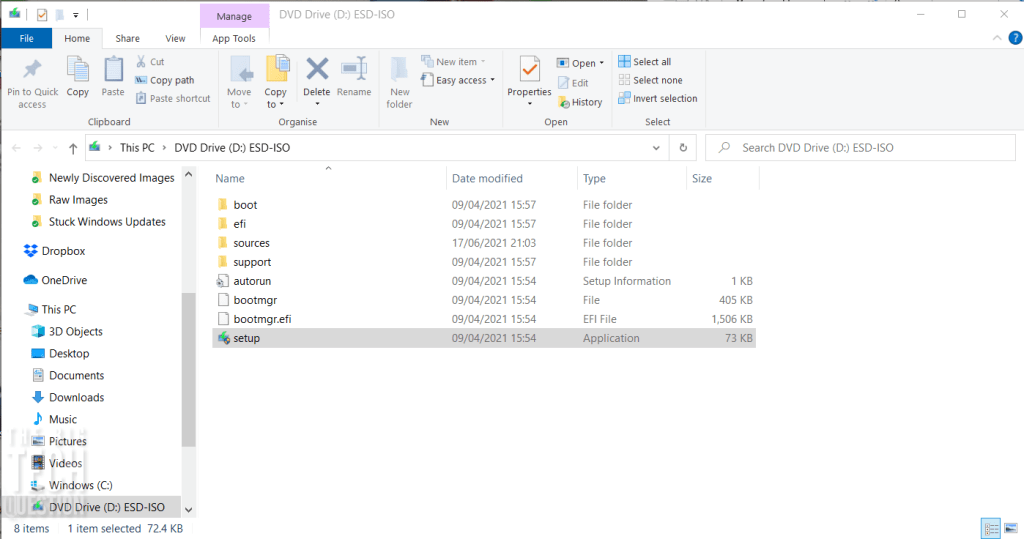The height and width of the screenshot is (539, 1024).
Task: Click the navigation pane scroll down arrow
Action: pyautogui.click(x=189, y=510)
